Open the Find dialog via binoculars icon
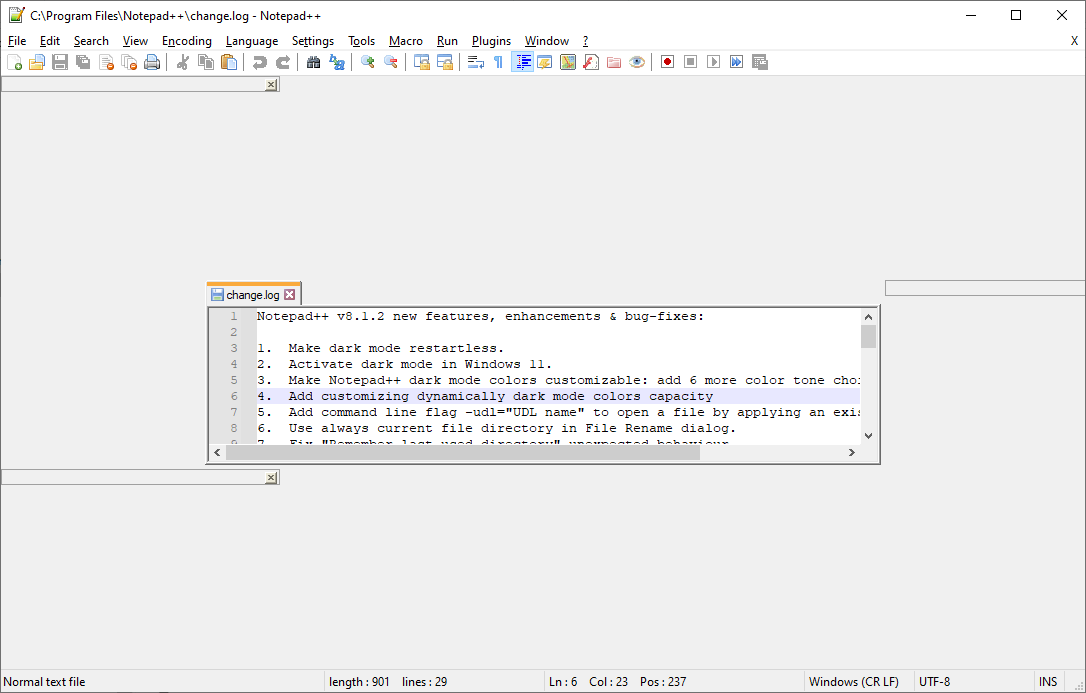The image size is (1086, 693). click(313, 61)
